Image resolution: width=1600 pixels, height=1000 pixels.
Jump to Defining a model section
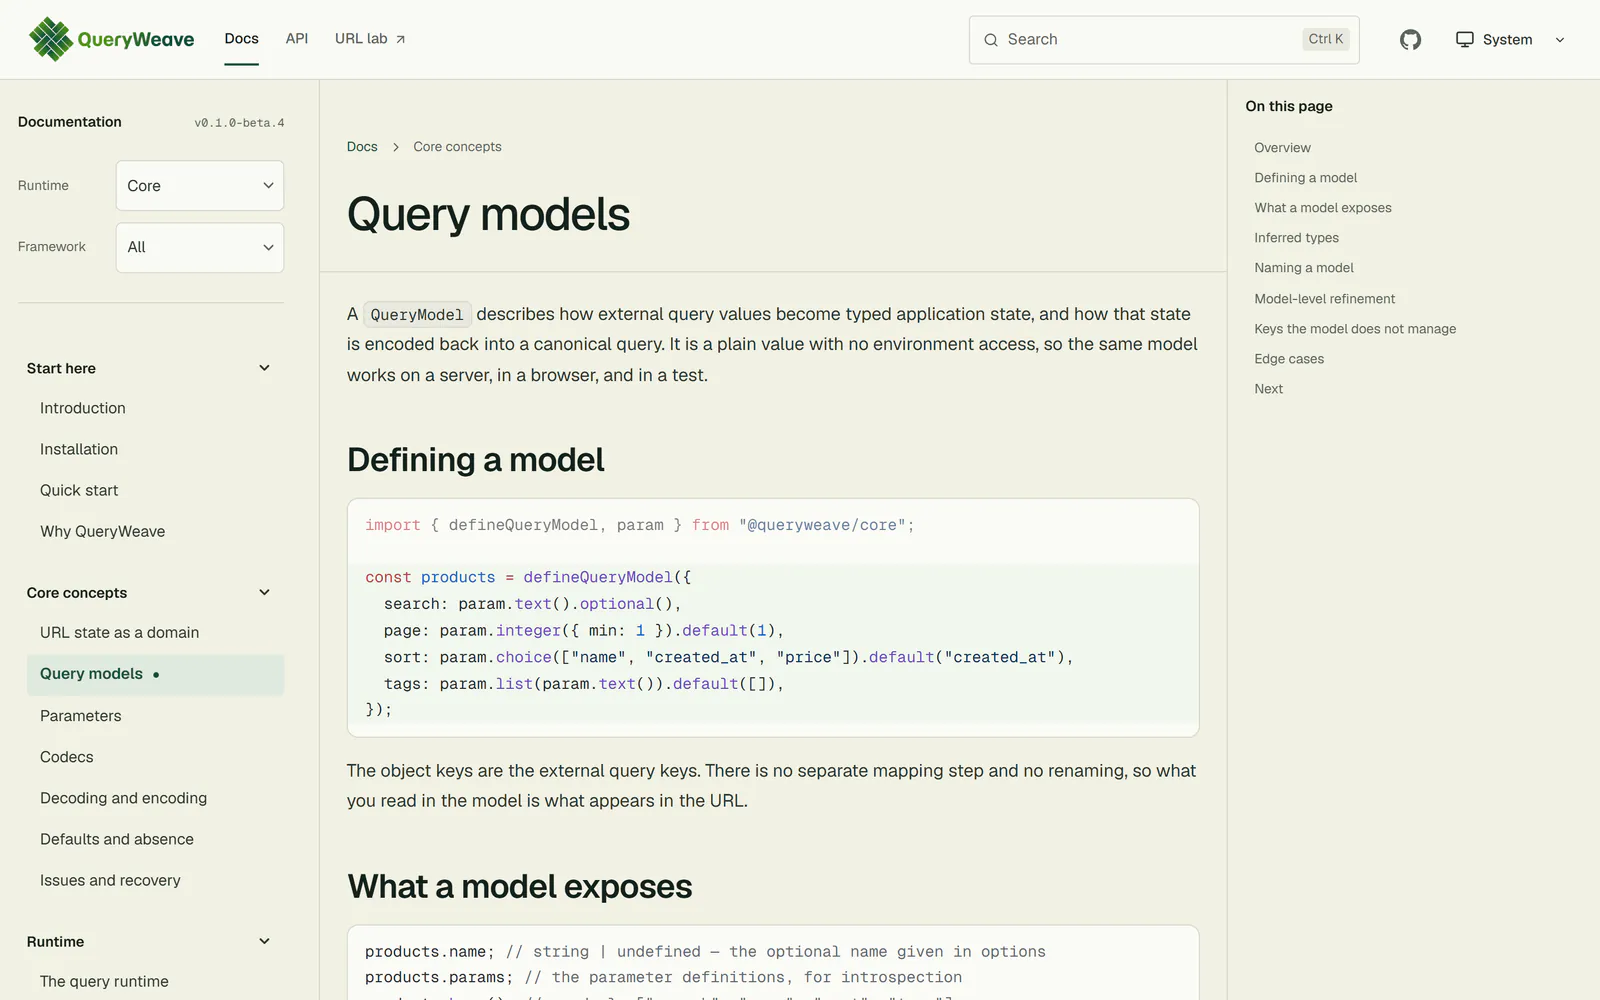point(1306,177)
